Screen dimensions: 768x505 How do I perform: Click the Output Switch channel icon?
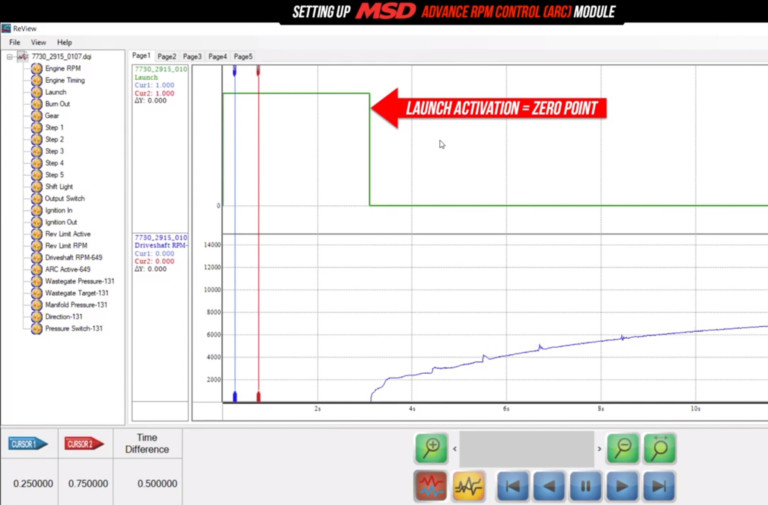(x=37, y=198)
